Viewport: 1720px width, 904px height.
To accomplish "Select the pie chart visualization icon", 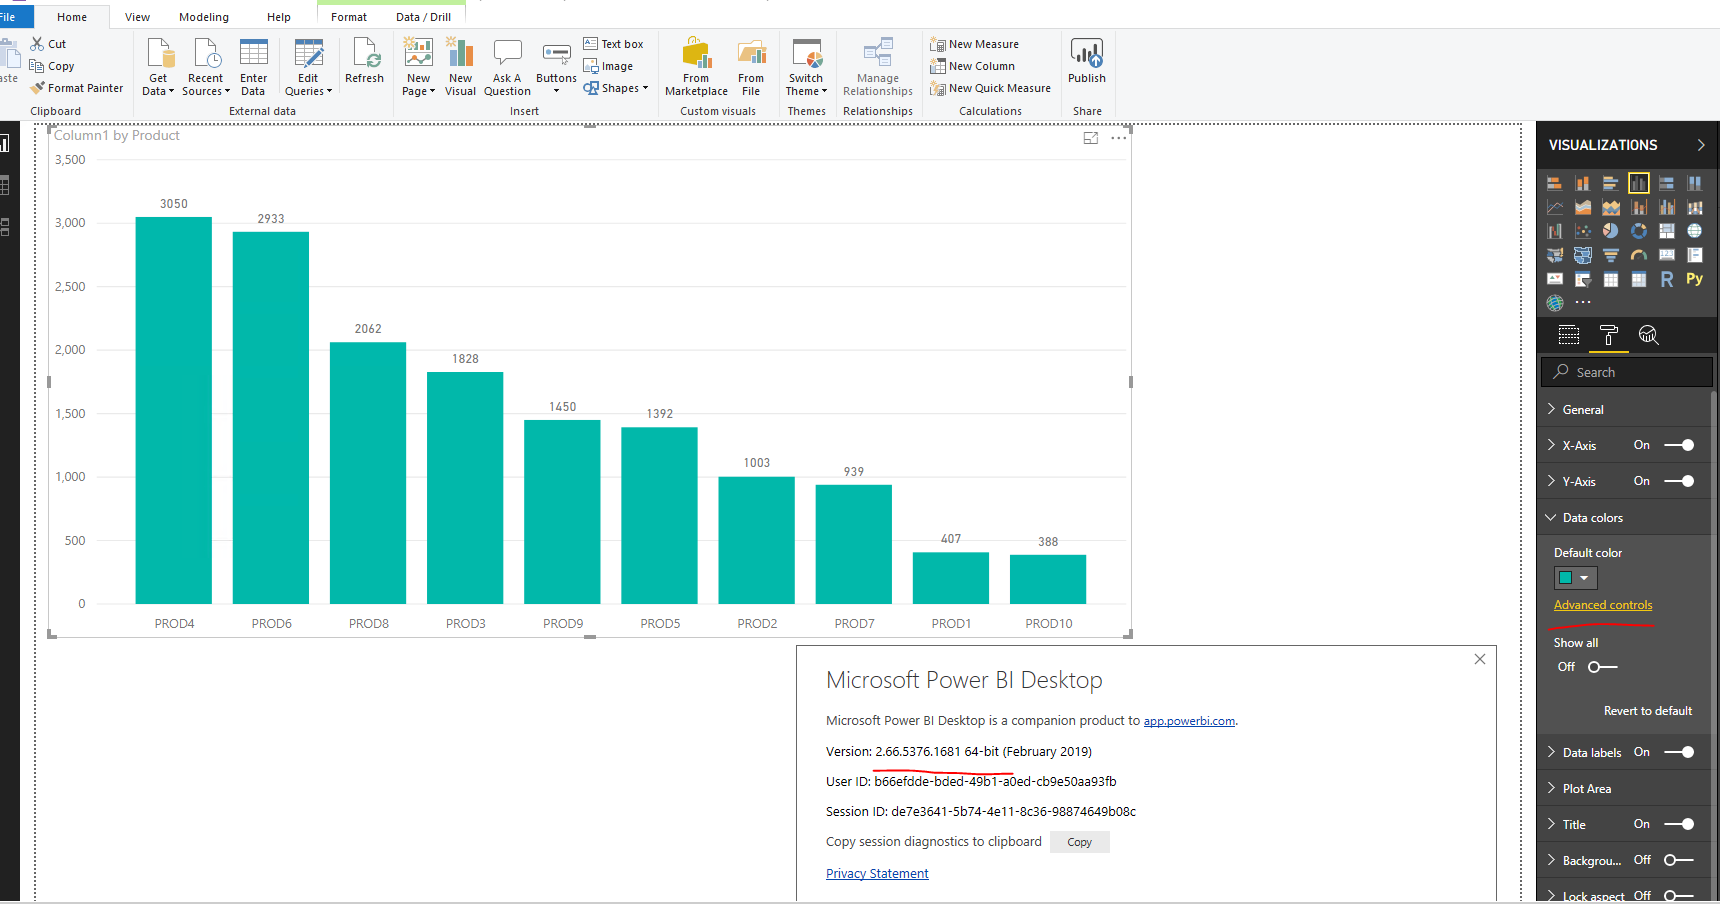I will pyautogui.click(x=1611, y=231).
